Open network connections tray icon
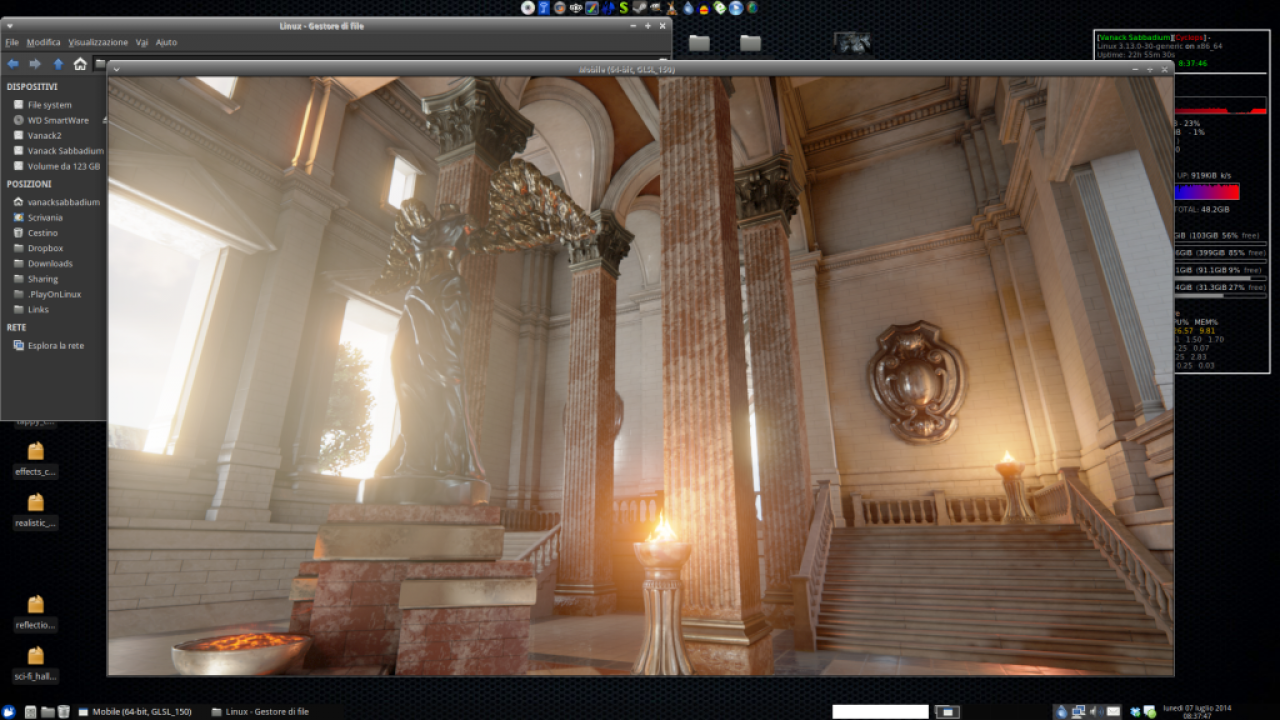Image resolution: width=1280 pixels, height=720 pixels. point(1078,712)
